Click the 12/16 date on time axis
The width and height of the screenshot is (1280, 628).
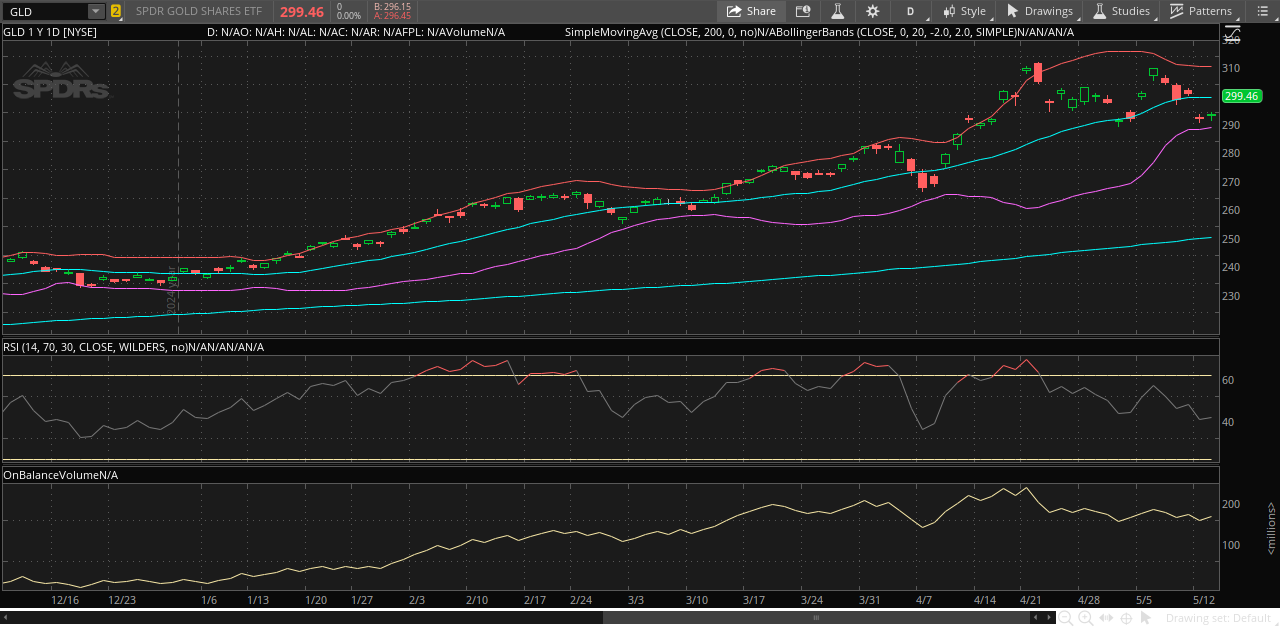click(x=65, y=600)
